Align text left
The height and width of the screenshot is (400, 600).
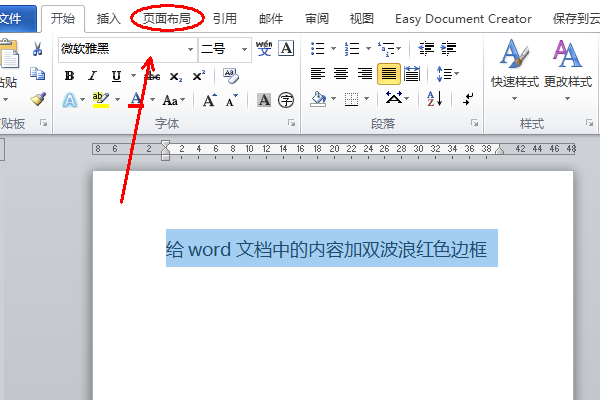point(318,73)
